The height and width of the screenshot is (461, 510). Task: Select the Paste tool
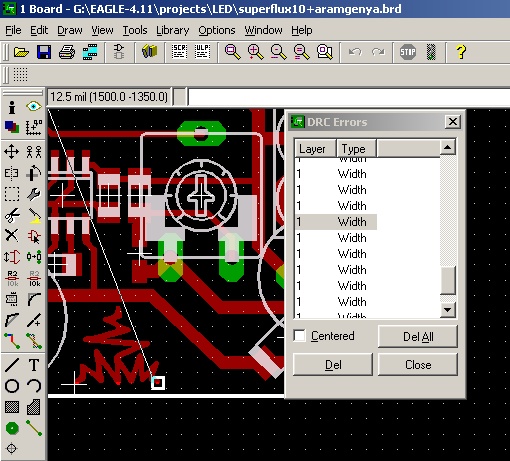(x=34, y=215)
